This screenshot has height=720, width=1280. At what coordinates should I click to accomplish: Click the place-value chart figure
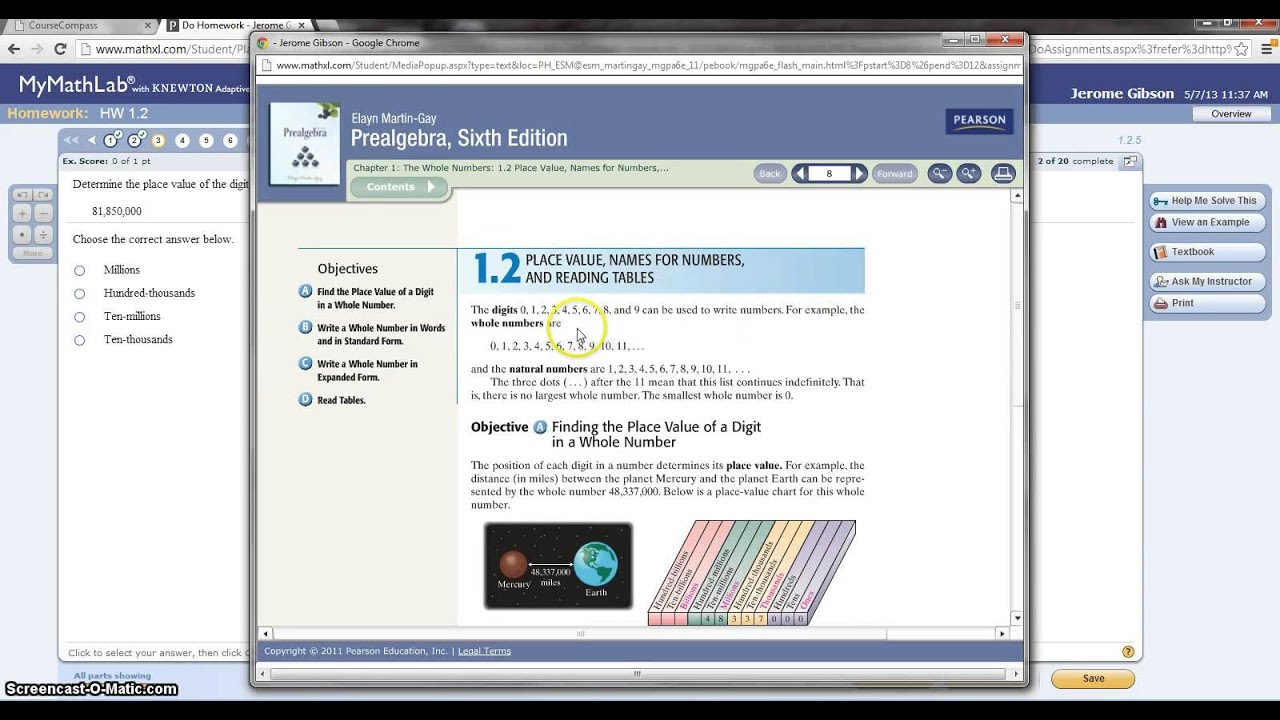coord(752,573)
